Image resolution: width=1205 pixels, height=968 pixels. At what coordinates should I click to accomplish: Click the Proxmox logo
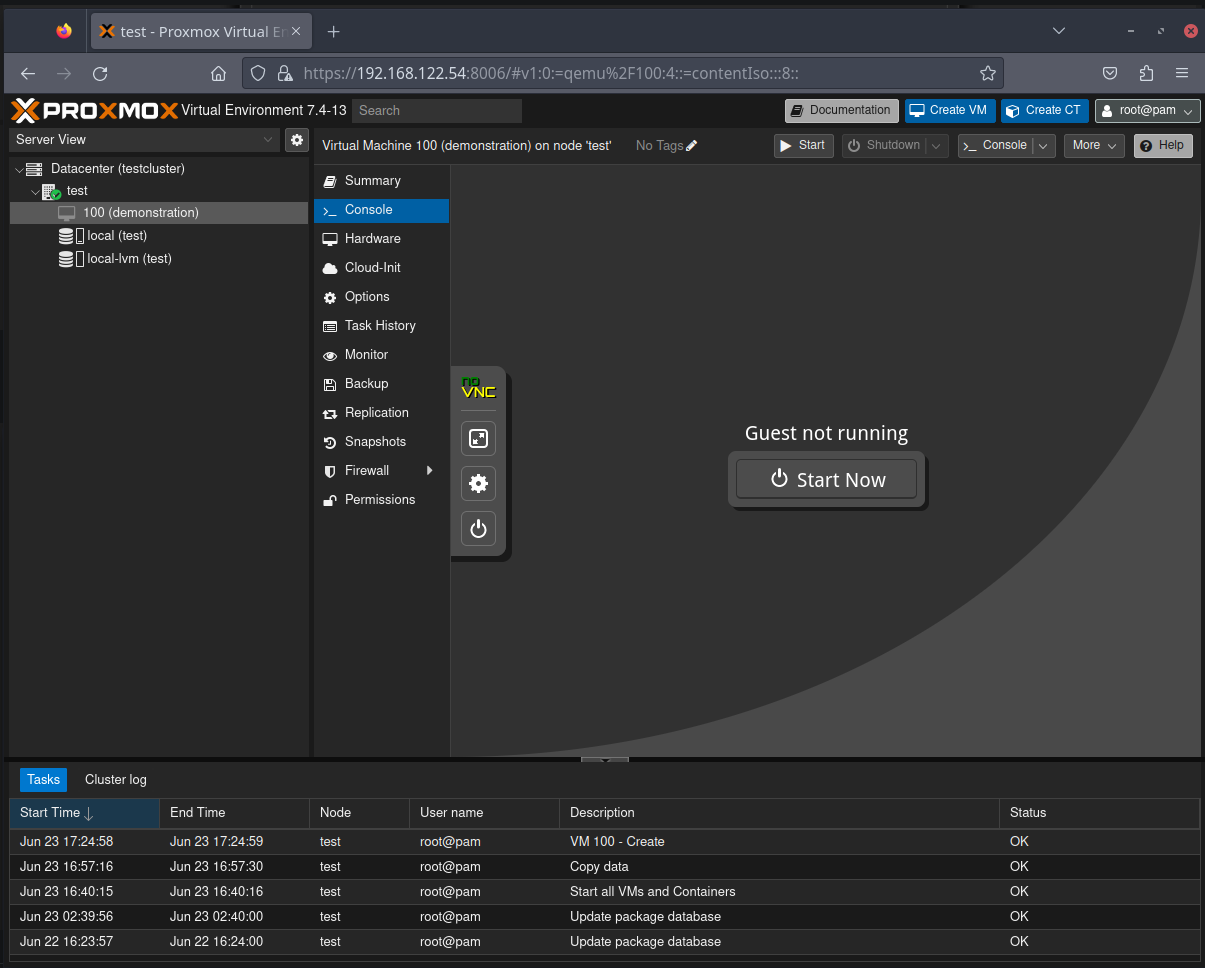pos(94,111)
